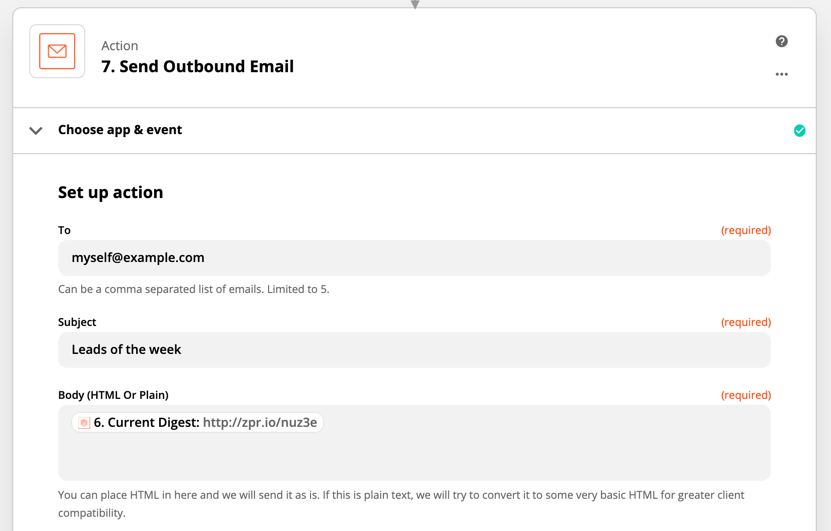Expand the Choose app & event section header

tap(414, 130)
